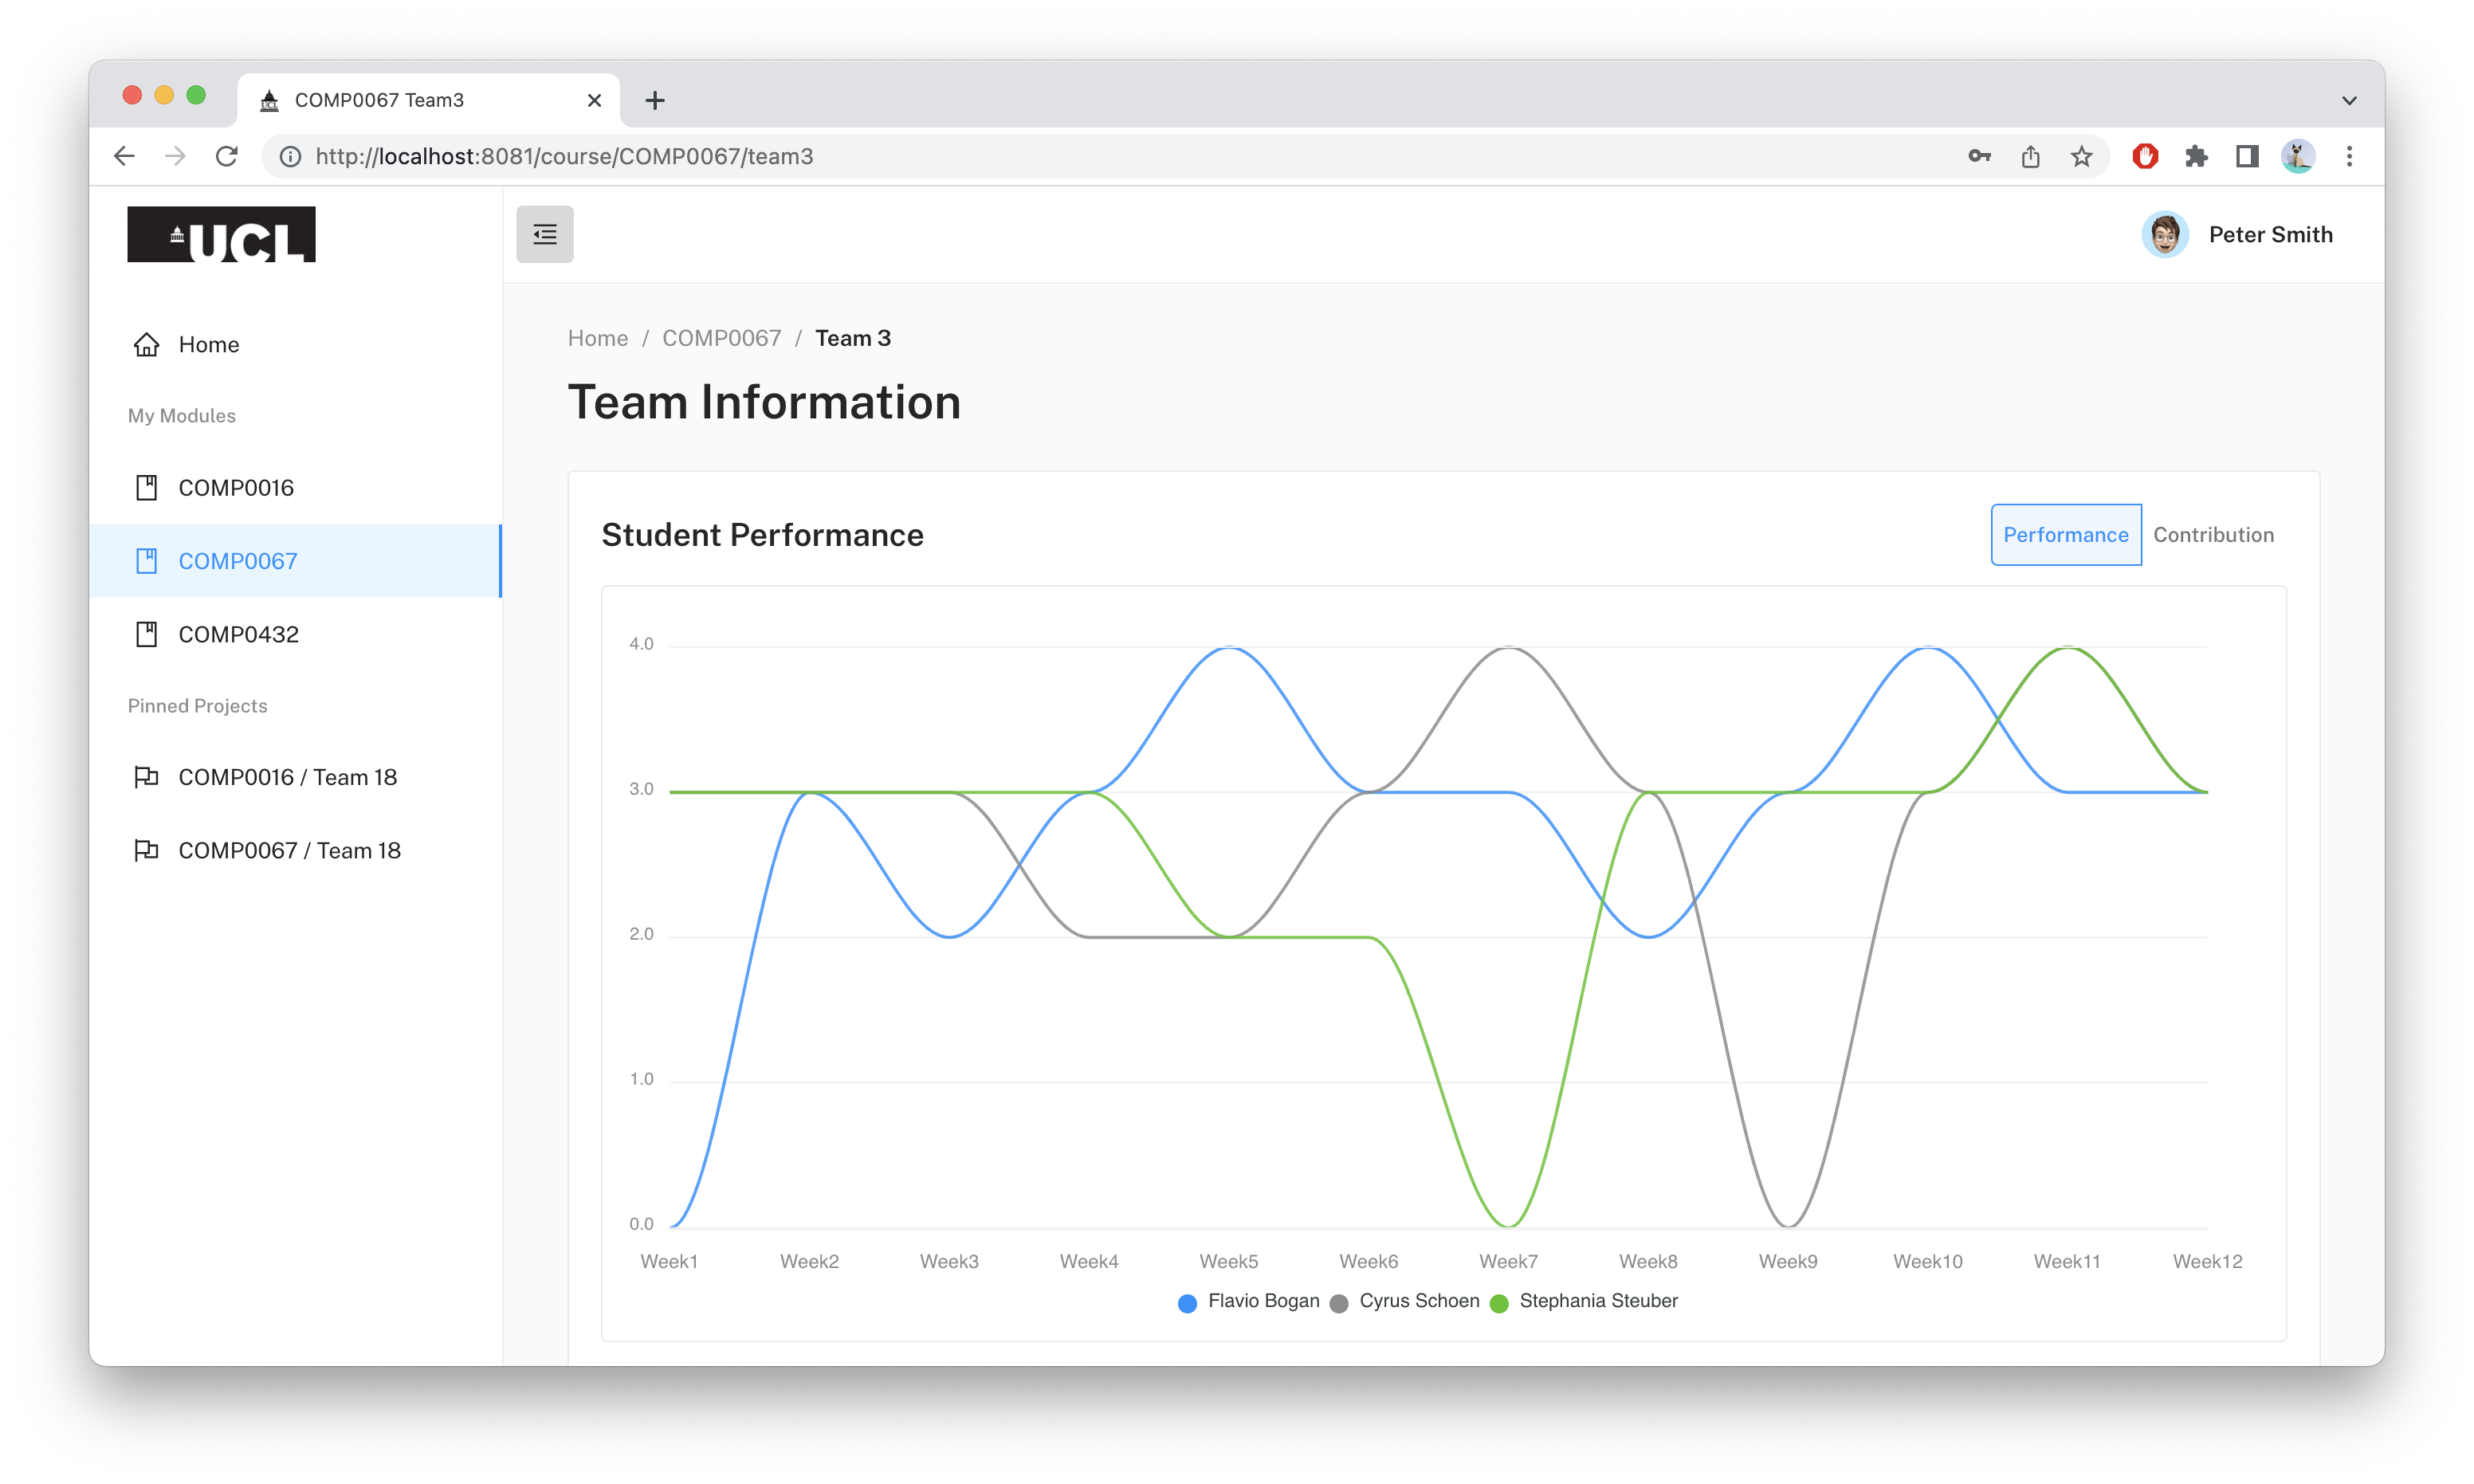The width and height of the screenshot is (2474, 1484).
Task: Click the UCL logo
Action: [221, 234]
